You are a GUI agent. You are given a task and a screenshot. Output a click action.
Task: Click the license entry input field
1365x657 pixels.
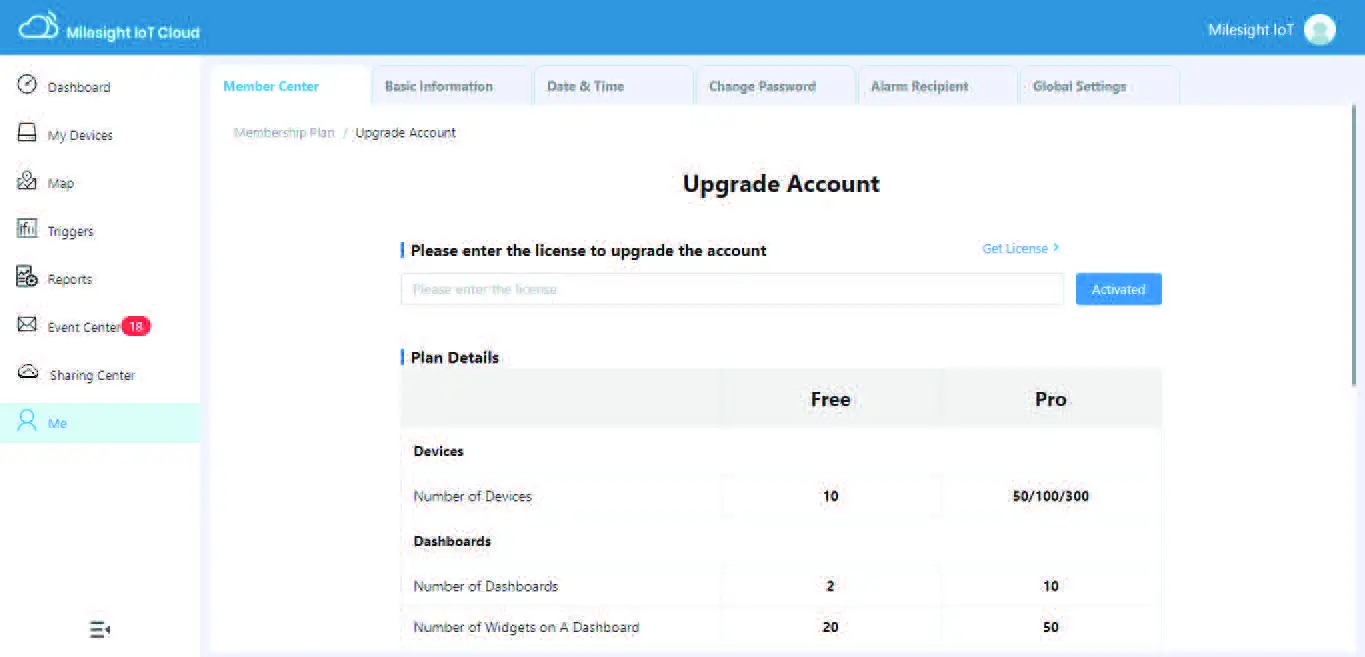732,289
